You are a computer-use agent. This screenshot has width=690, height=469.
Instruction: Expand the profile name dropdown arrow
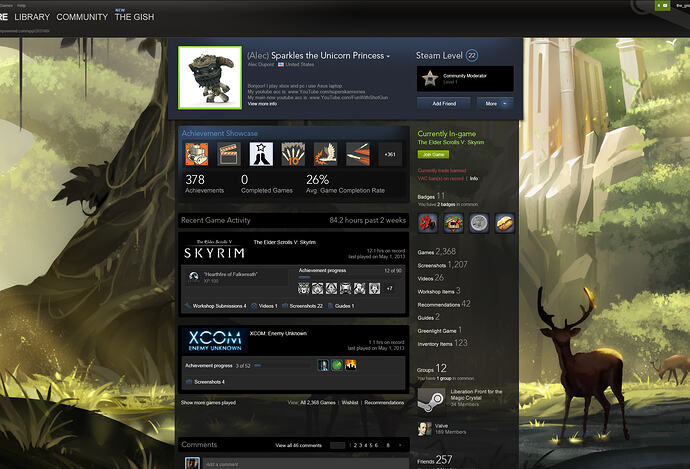point(388,56)
